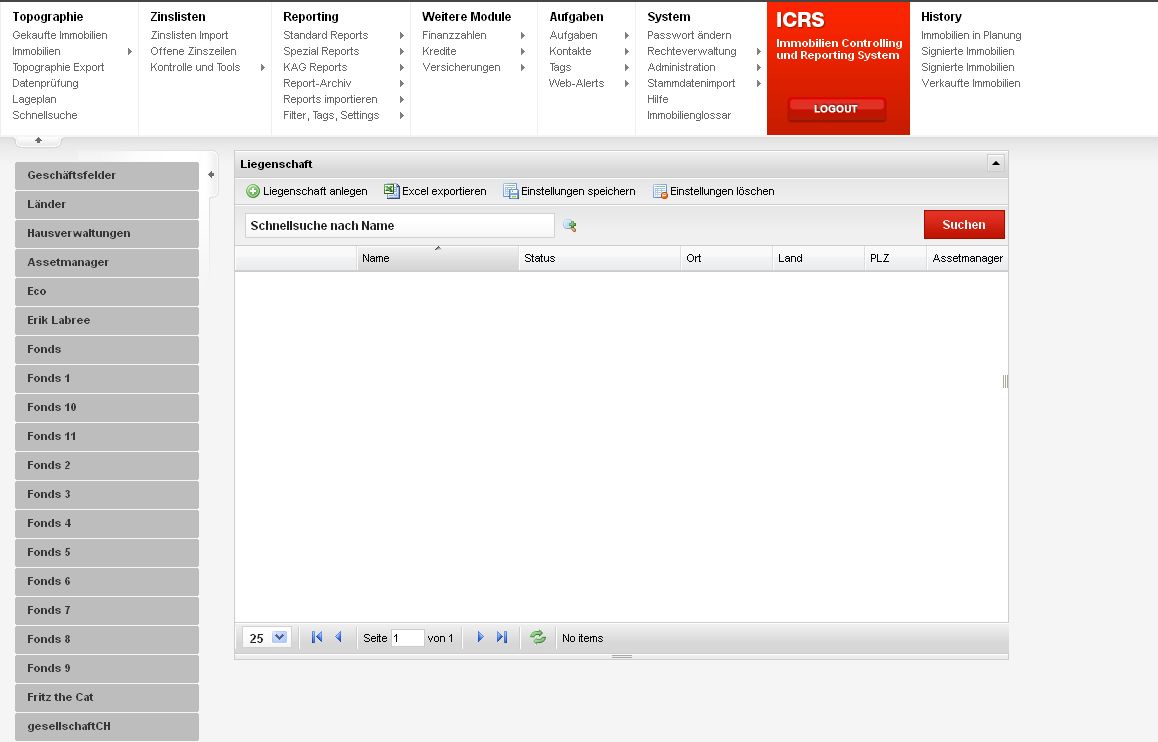Go to the previous page arrow
1158x742 pixels.
point(338,637)
